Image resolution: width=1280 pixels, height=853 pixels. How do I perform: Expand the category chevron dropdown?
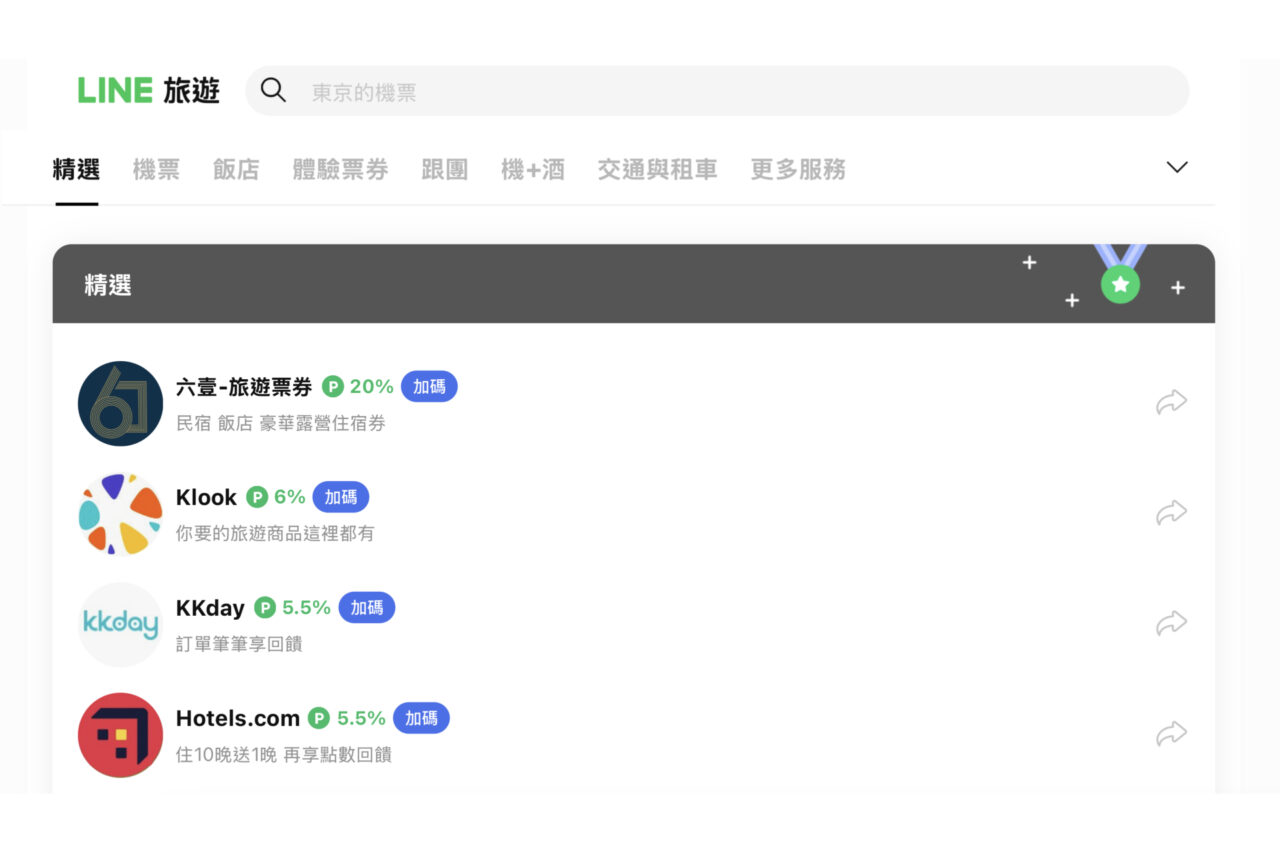[1177, 167]
